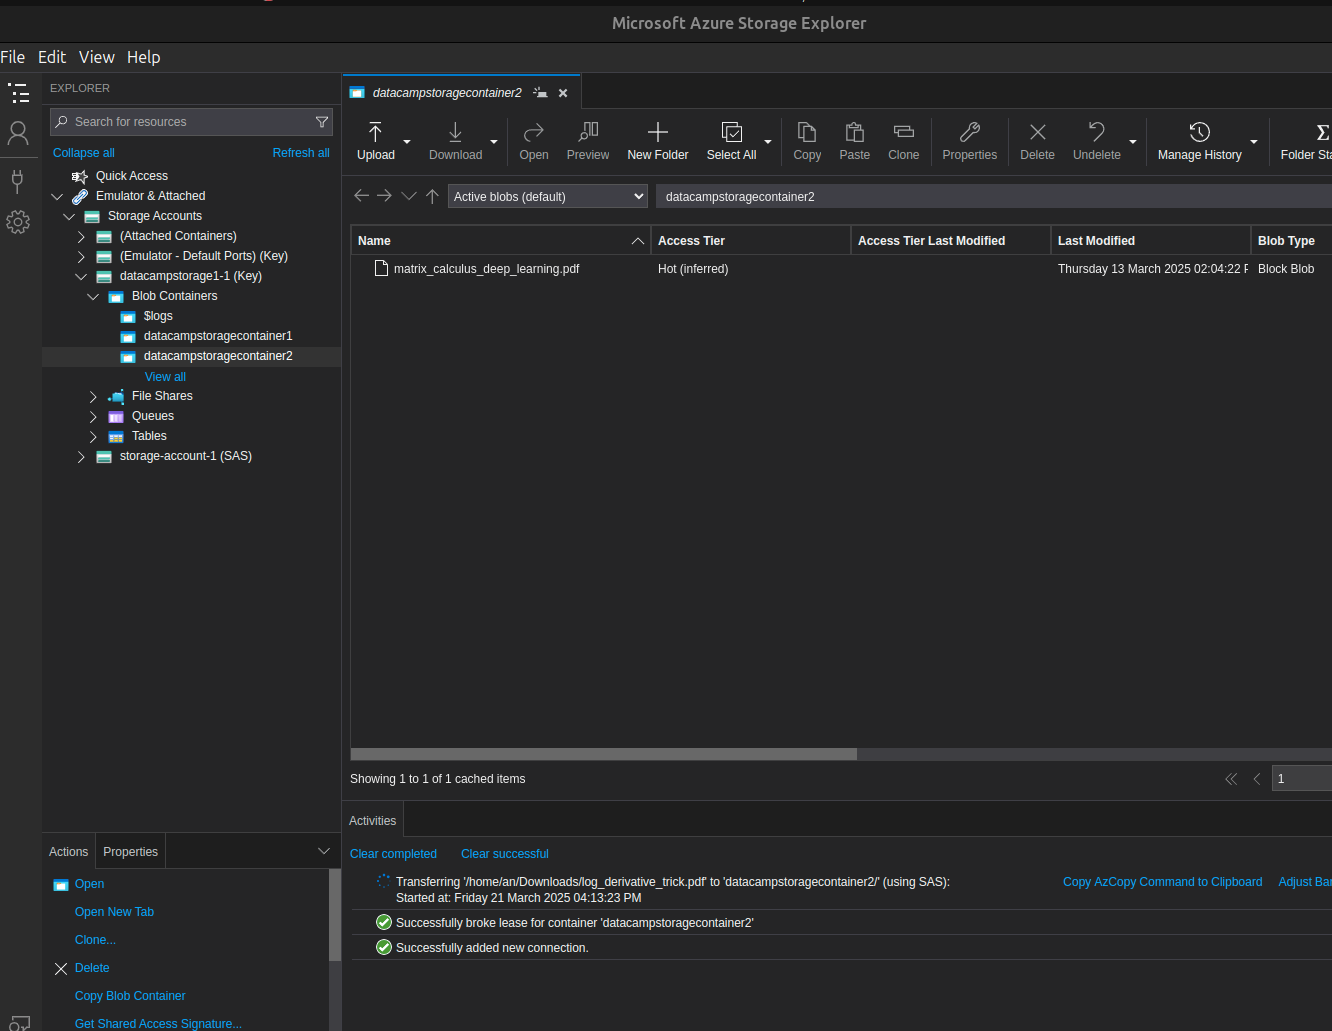Open the recent locations down chevron
This screenshot has width=1332, height=1031.
point(409,196)
